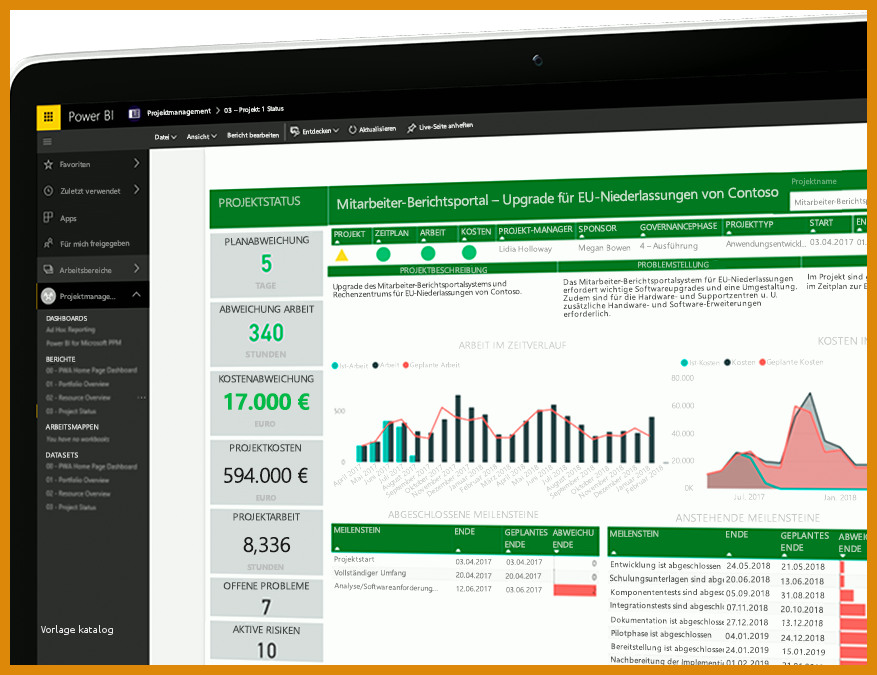Viewport: 877px width, 675px height.
Task: Open Ad Hoc Reporting dashboard link
Action: 70,330
